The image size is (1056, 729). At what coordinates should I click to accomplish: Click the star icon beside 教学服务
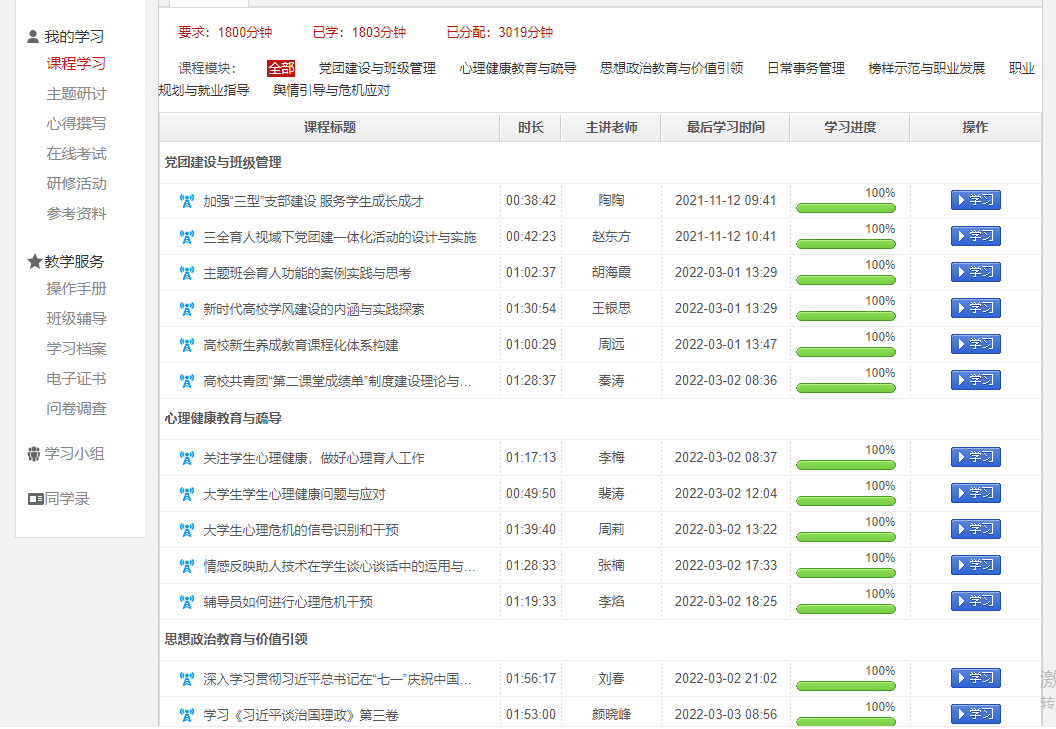[34, 261]
